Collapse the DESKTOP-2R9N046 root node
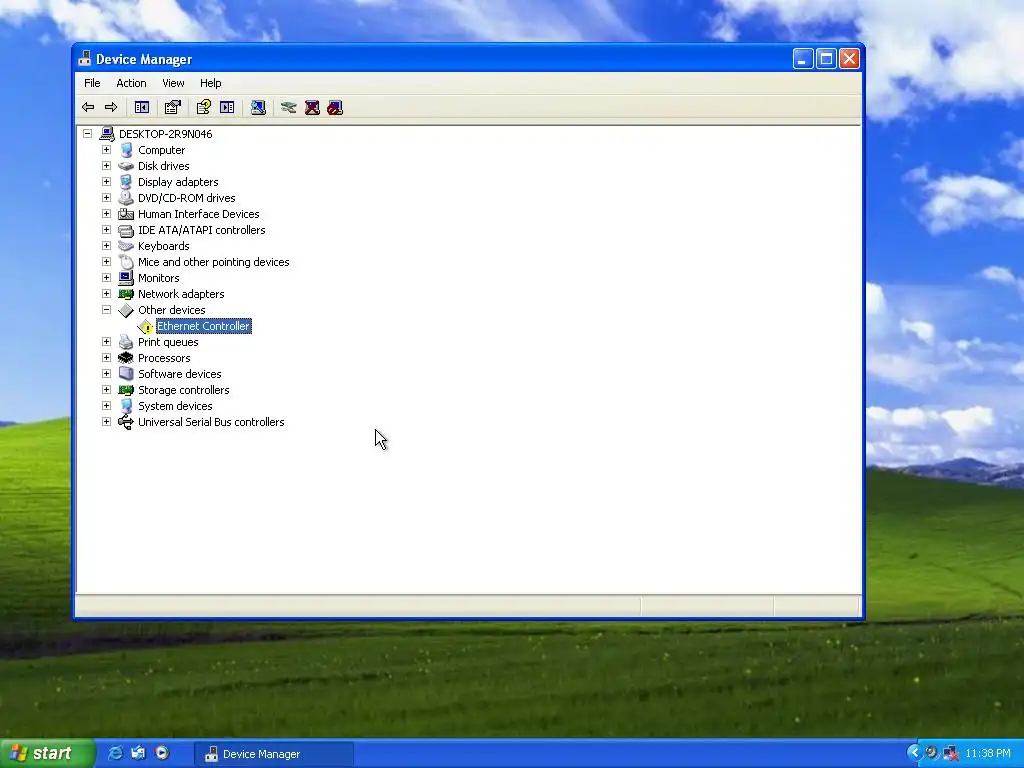Image resolution: width=1024 pixels, height=768 pixels. (88, 134)
